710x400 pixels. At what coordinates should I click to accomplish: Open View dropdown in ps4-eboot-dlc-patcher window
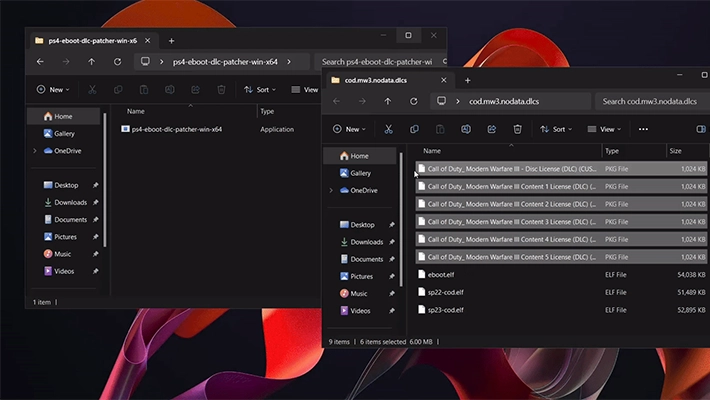(x=305, y=90)
